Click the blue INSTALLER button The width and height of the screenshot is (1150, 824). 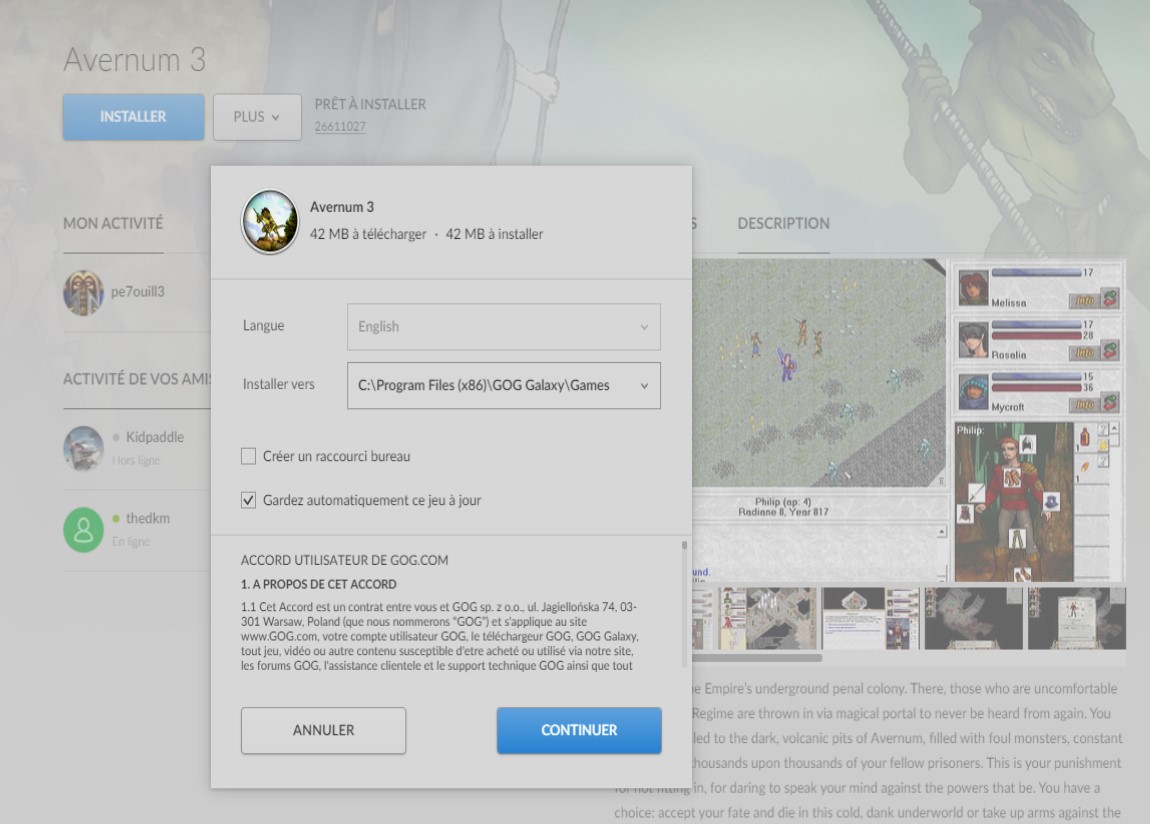pos(133,117)
